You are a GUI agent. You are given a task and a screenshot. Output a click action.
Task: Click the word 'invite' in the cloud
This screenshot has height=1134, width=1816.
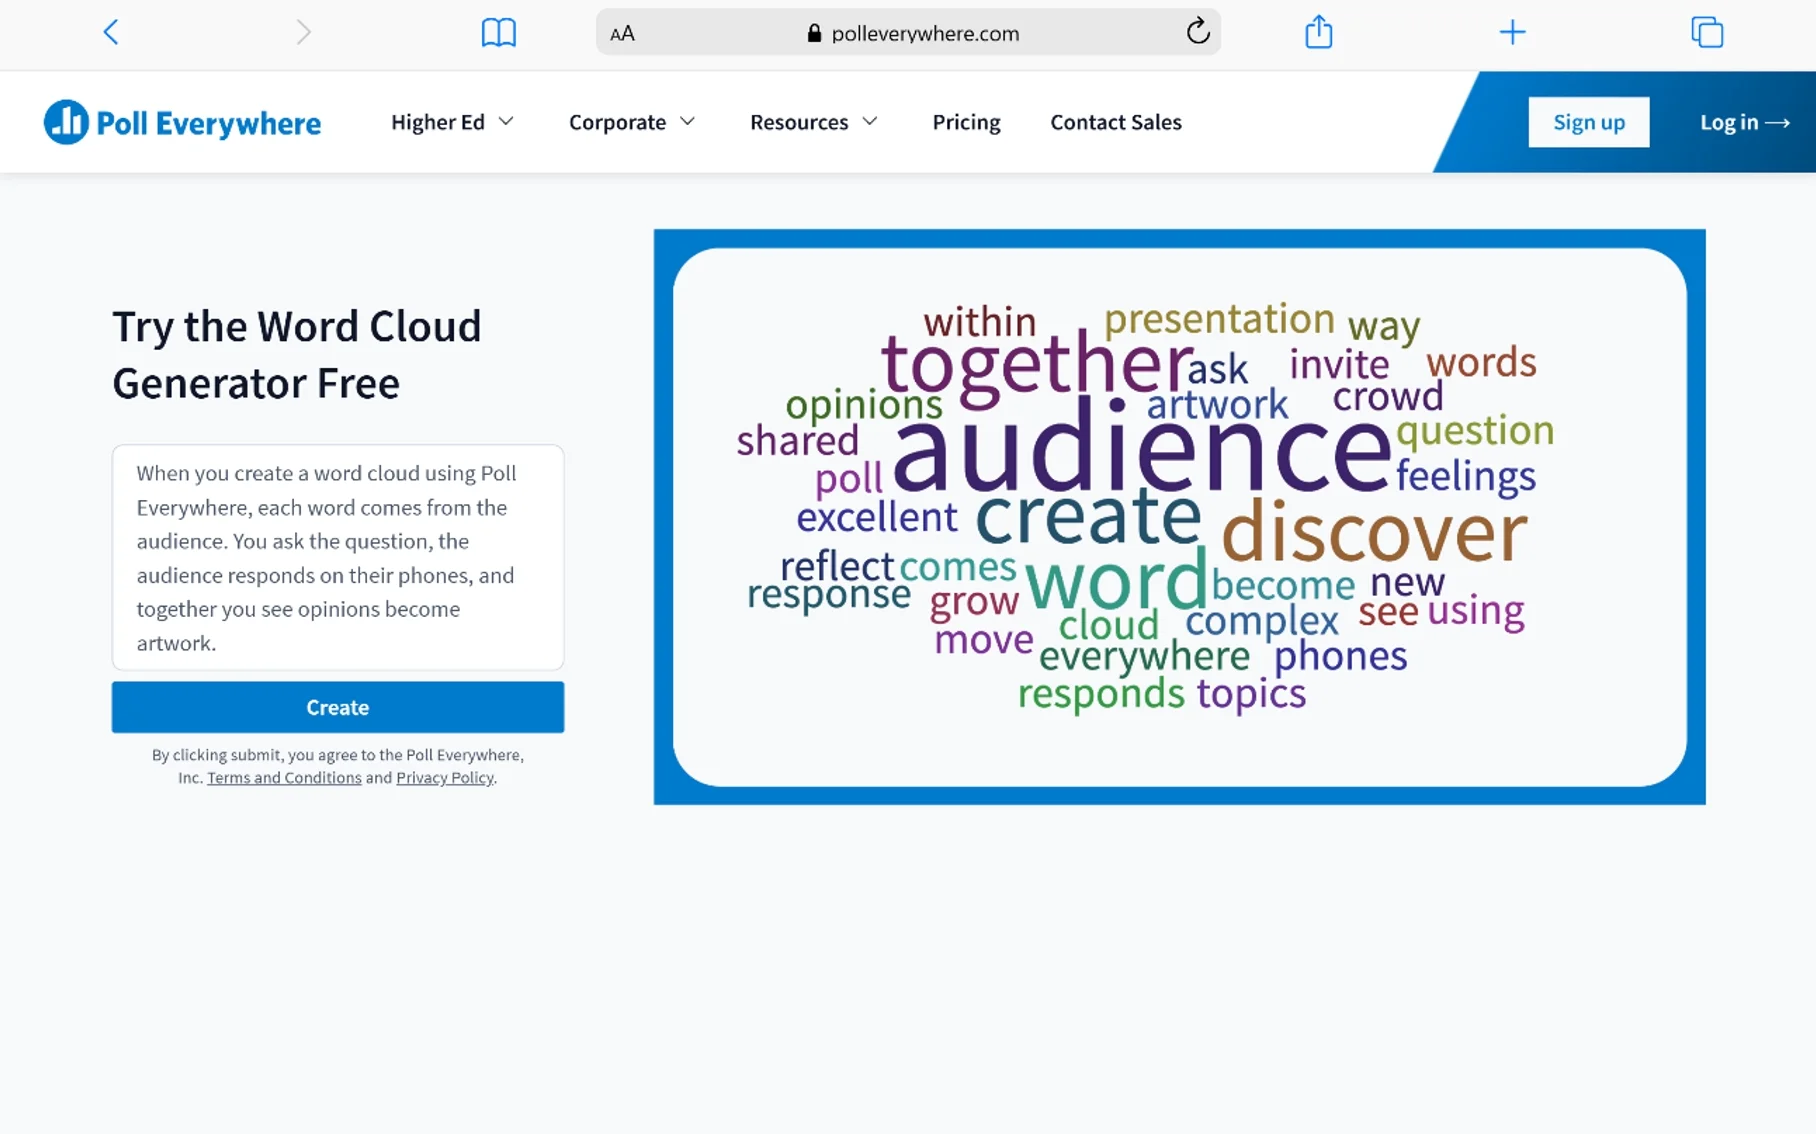[1339, 364]
